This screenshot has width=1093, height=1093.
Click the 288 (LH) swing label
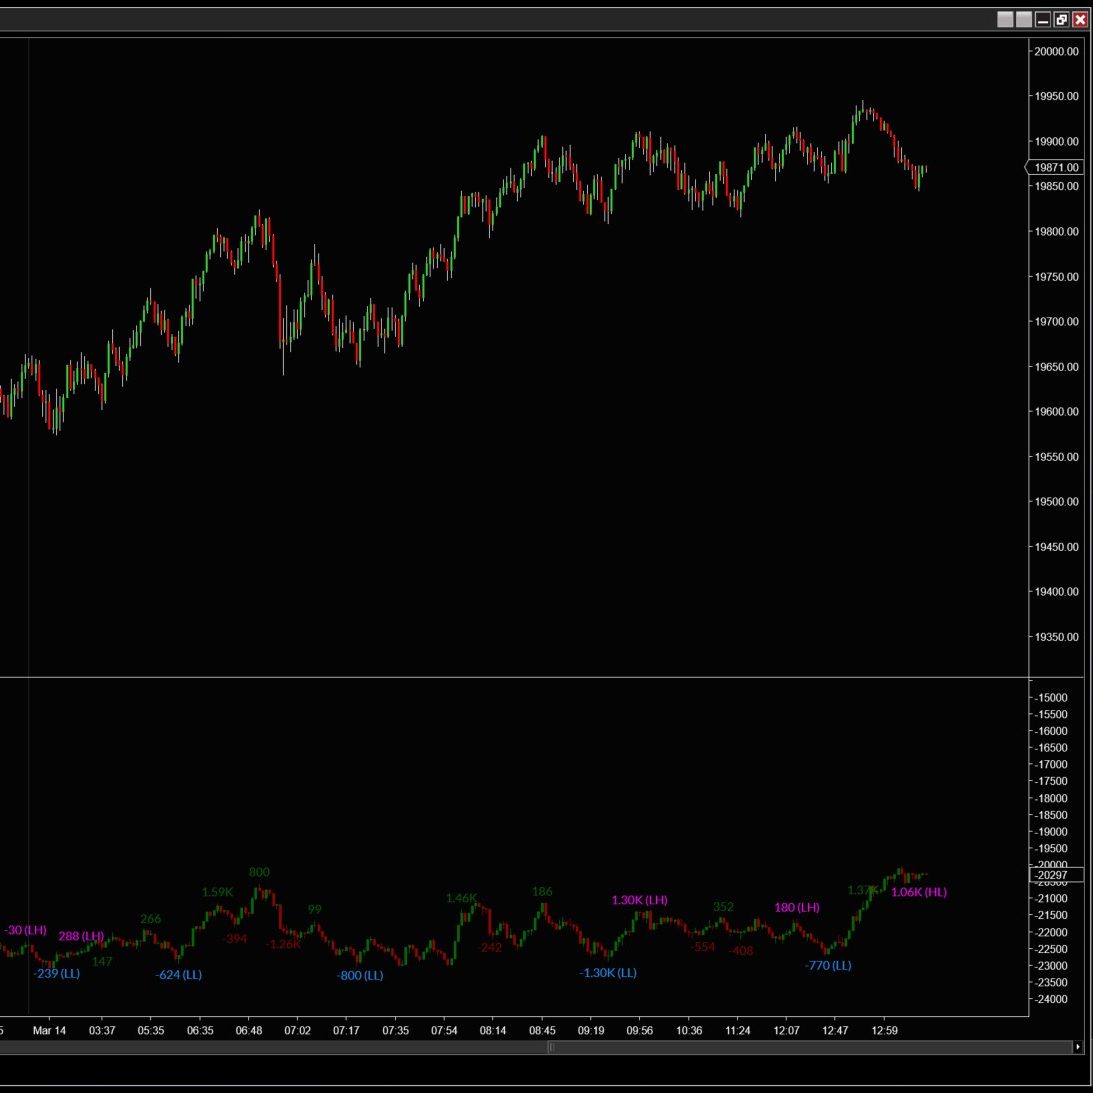pos(81,936)
